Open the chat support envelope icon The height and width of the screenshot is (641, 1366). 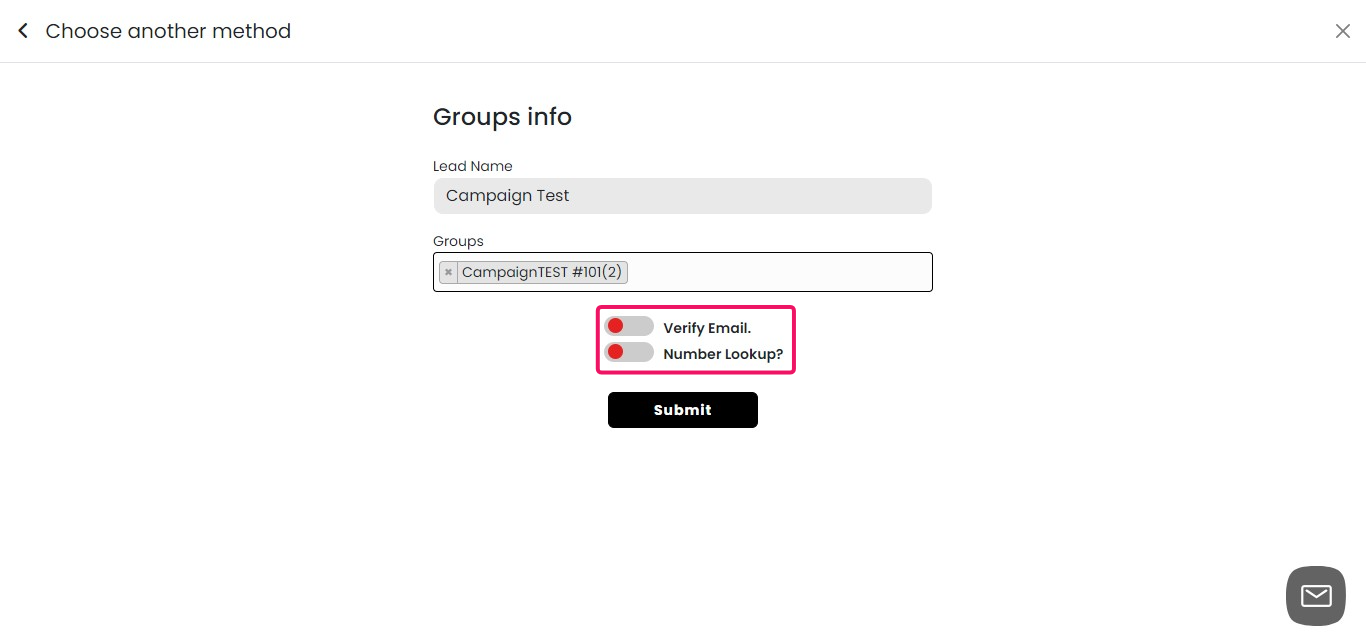point(1315,595)
